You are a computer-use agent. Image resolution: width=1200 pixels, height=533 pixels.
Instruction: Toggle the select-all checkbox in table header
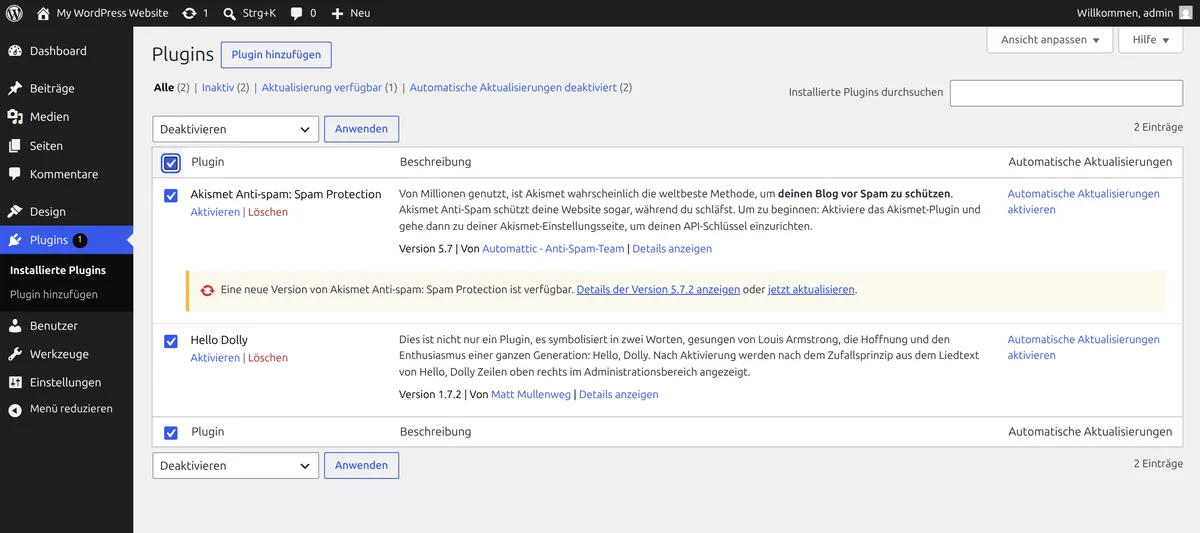(x=171, y=162)
